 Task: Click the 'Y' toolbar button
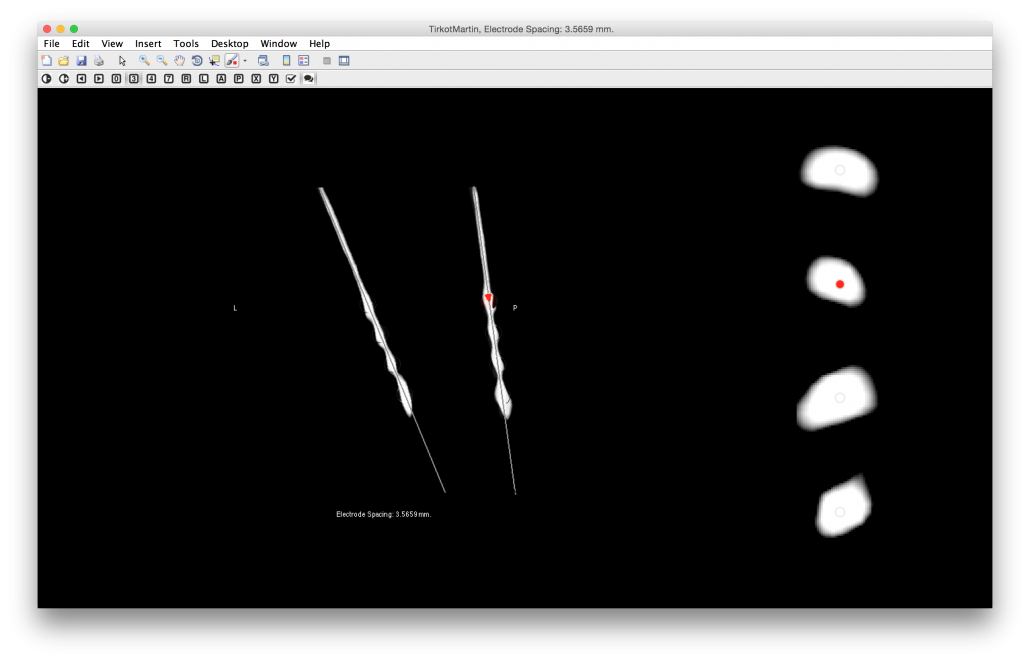tap(274, 79)
